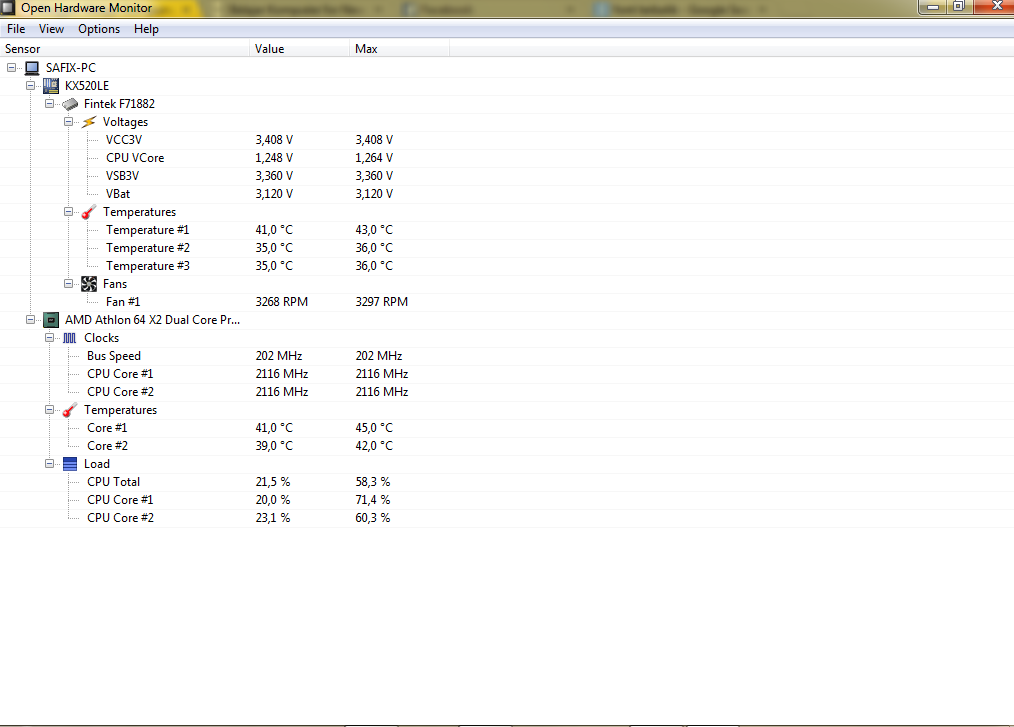Click the 202 MHz Bus Speed value
This screenshot has height=727, width=1014.
coord(279,356)
